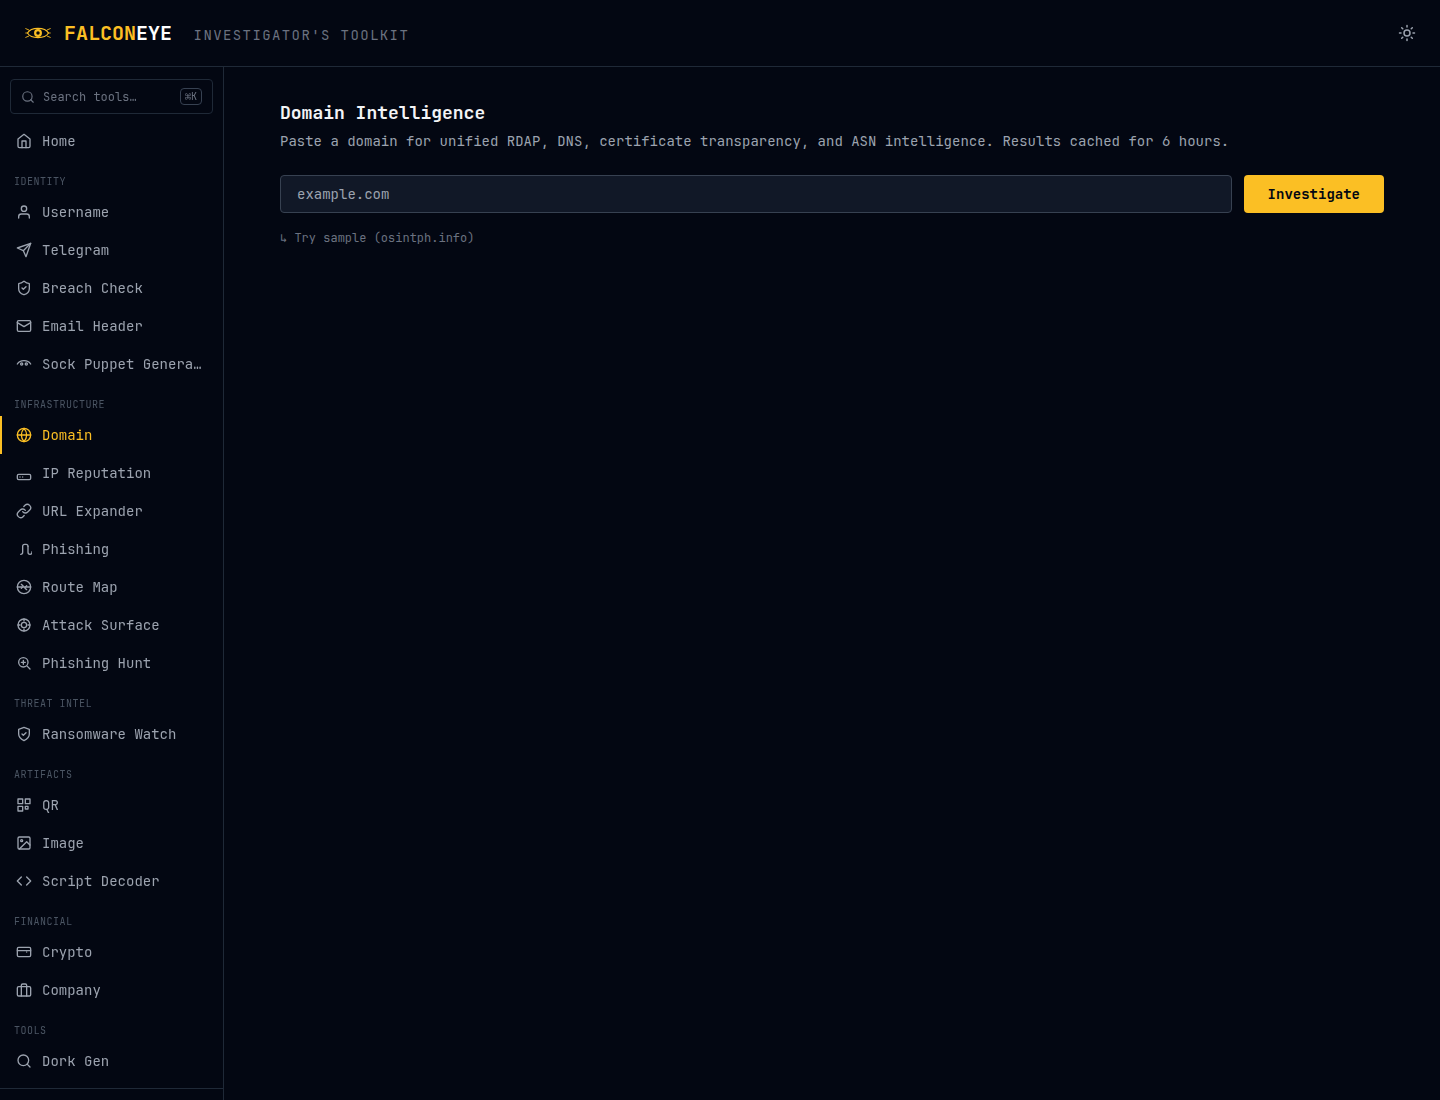Go to Breach Check tool label

(92, 288)
